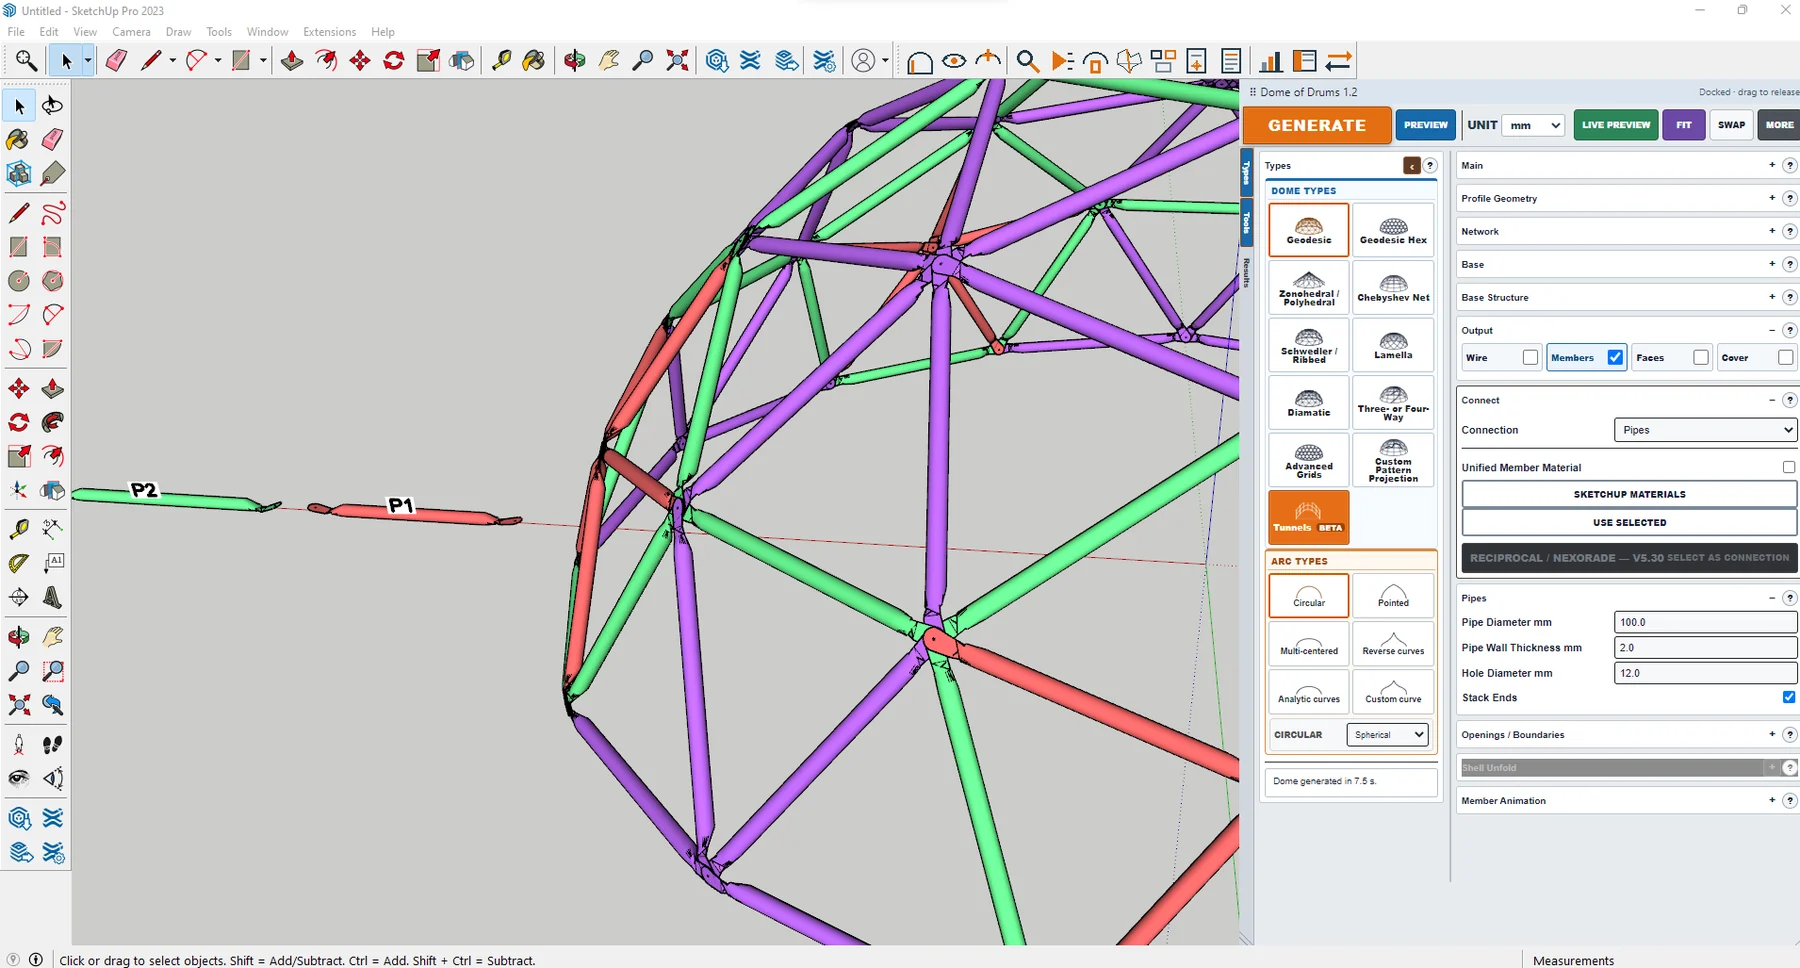
Task: Open the Connection Pipes dropdown
Action: (x=1705, y=430)
